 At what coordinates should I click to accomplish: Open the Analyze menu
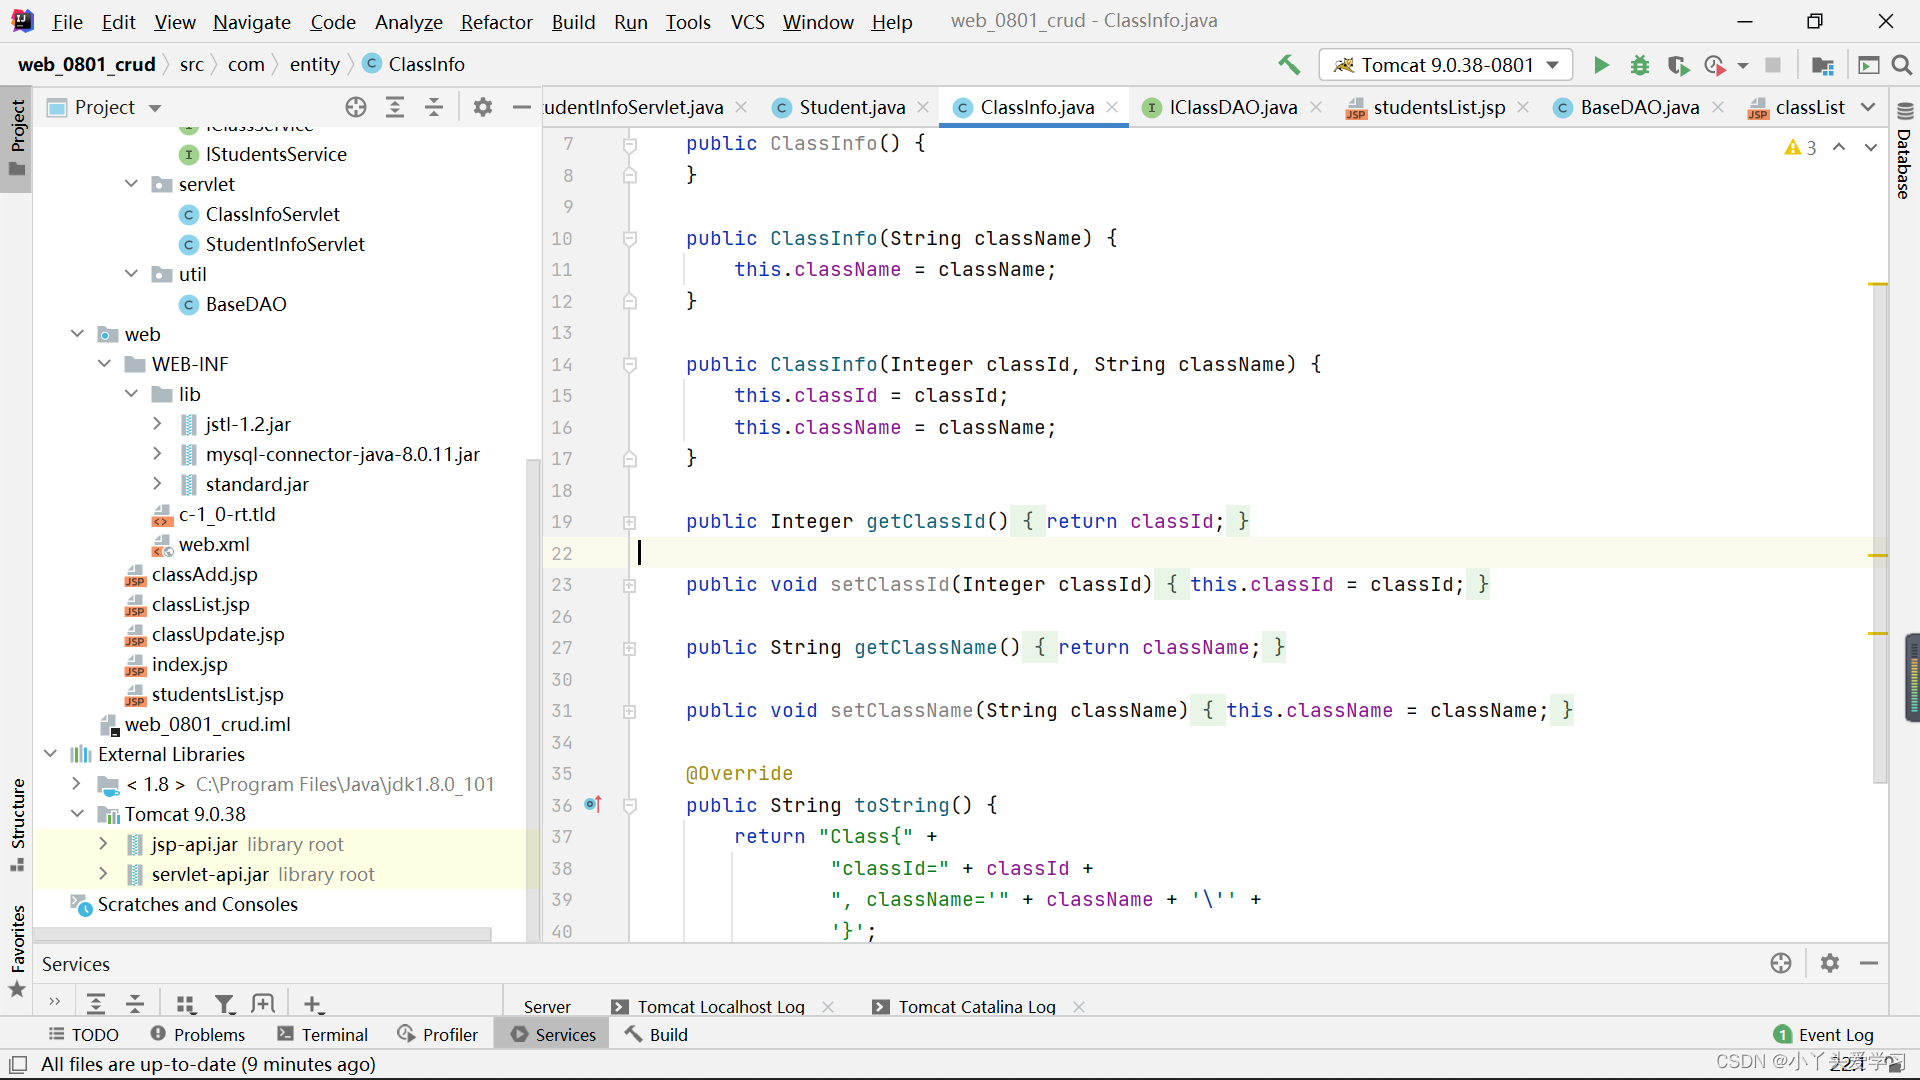tap(408, 21)
